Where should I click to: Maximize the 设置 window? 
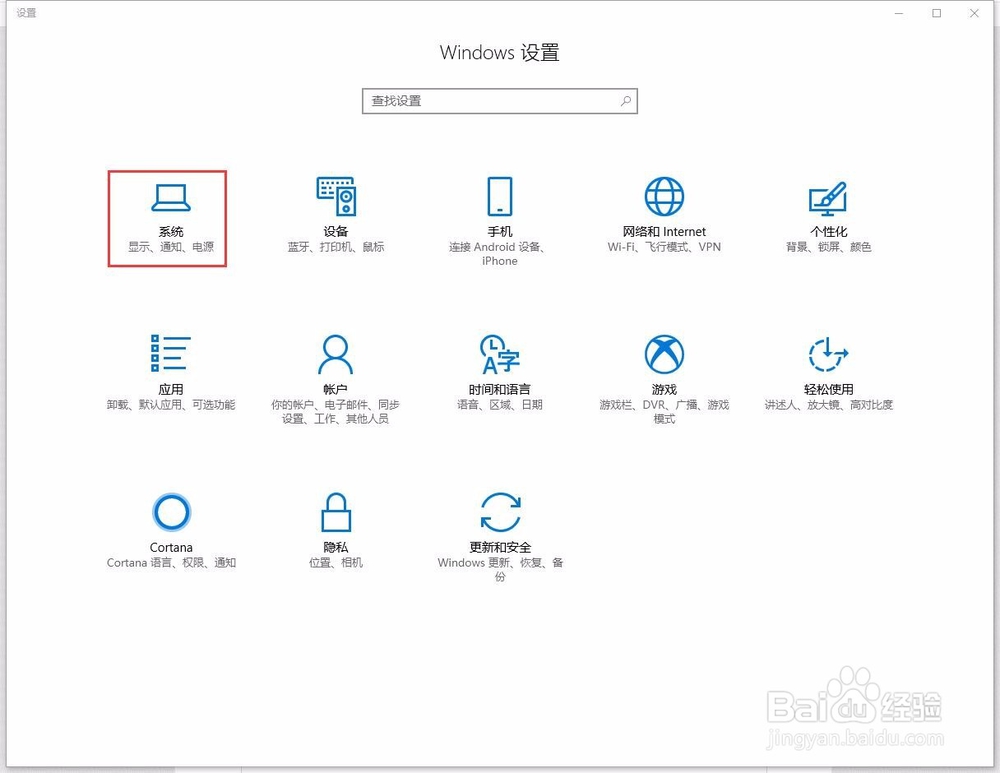[936, 13]
